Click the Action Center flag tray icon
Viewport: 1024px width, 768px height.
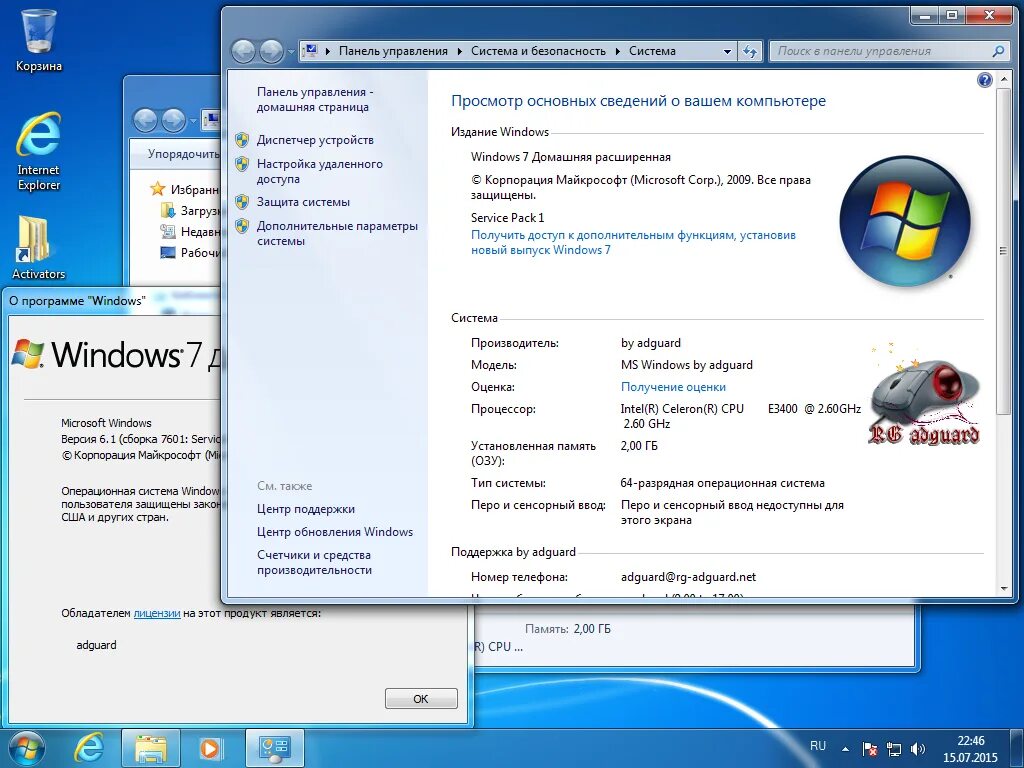869,749
